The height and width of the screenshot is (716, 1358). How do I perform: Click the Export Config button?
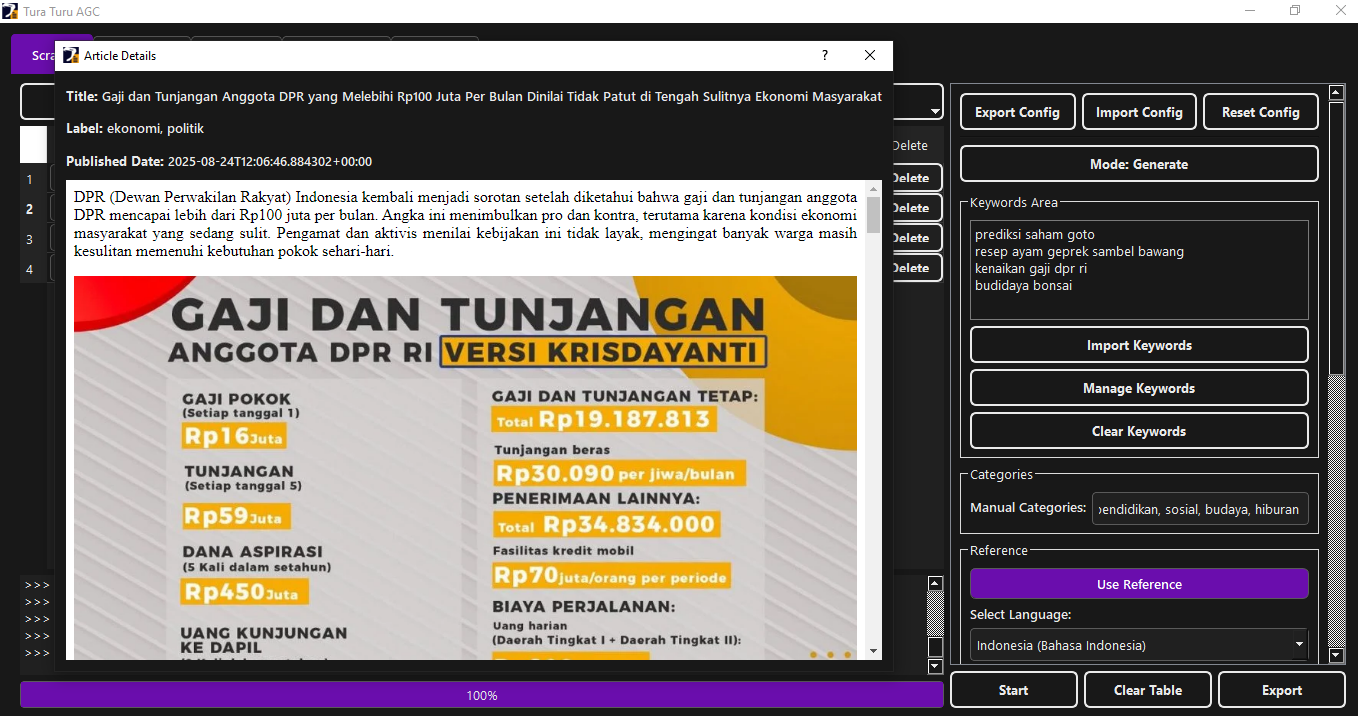[1017, 112]
